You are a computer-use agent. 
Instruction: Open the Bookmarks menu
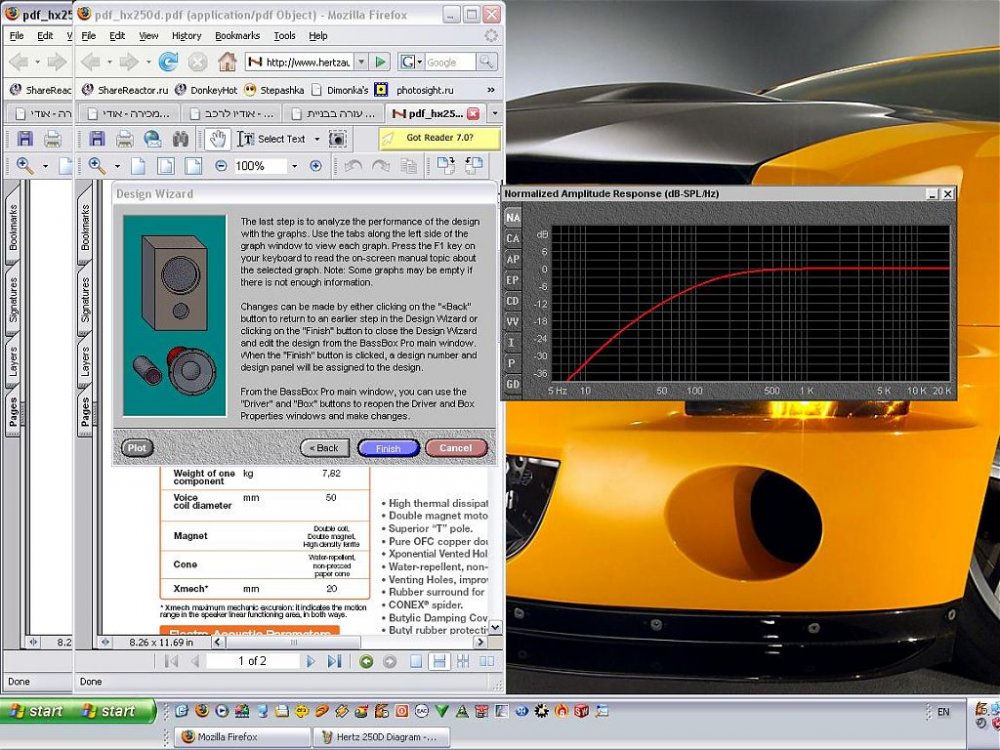(x=237, y=36)
